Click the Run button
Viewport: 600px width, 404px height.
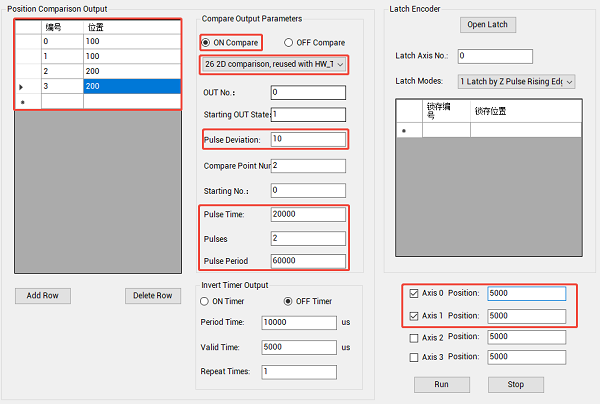click(441, 384)
